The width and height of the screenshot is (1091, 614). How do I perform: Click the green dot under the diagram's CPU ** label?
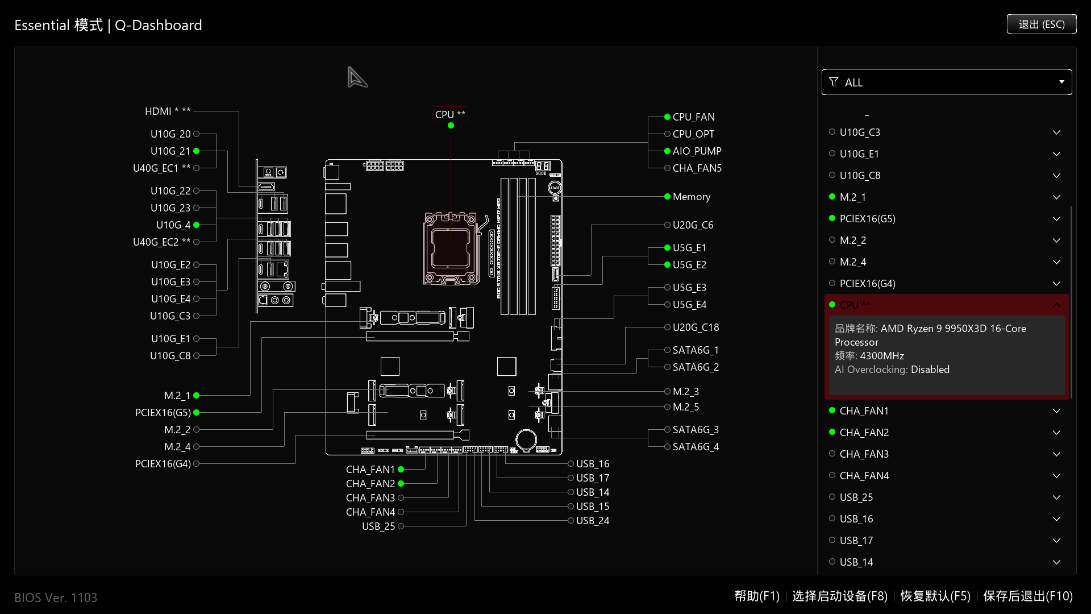tap(451, 125)
